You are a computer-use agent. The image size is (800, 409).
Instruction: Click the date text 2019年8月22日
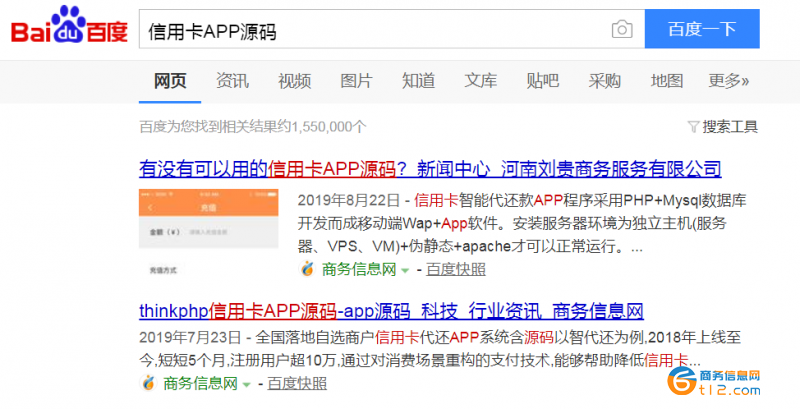[348, 200]
